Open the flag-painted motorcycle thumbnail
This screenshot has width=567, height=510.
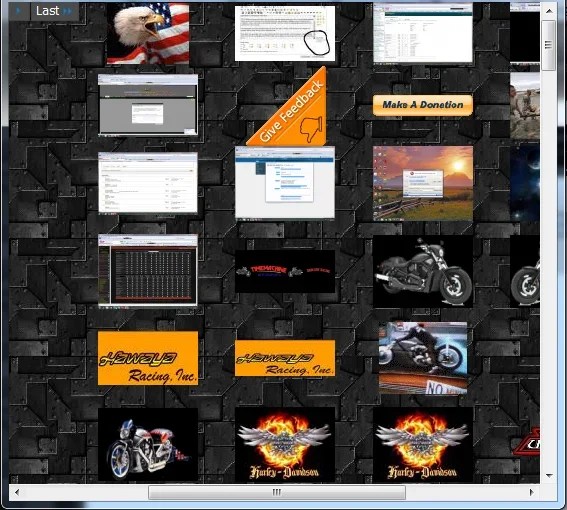pos(148,445)
